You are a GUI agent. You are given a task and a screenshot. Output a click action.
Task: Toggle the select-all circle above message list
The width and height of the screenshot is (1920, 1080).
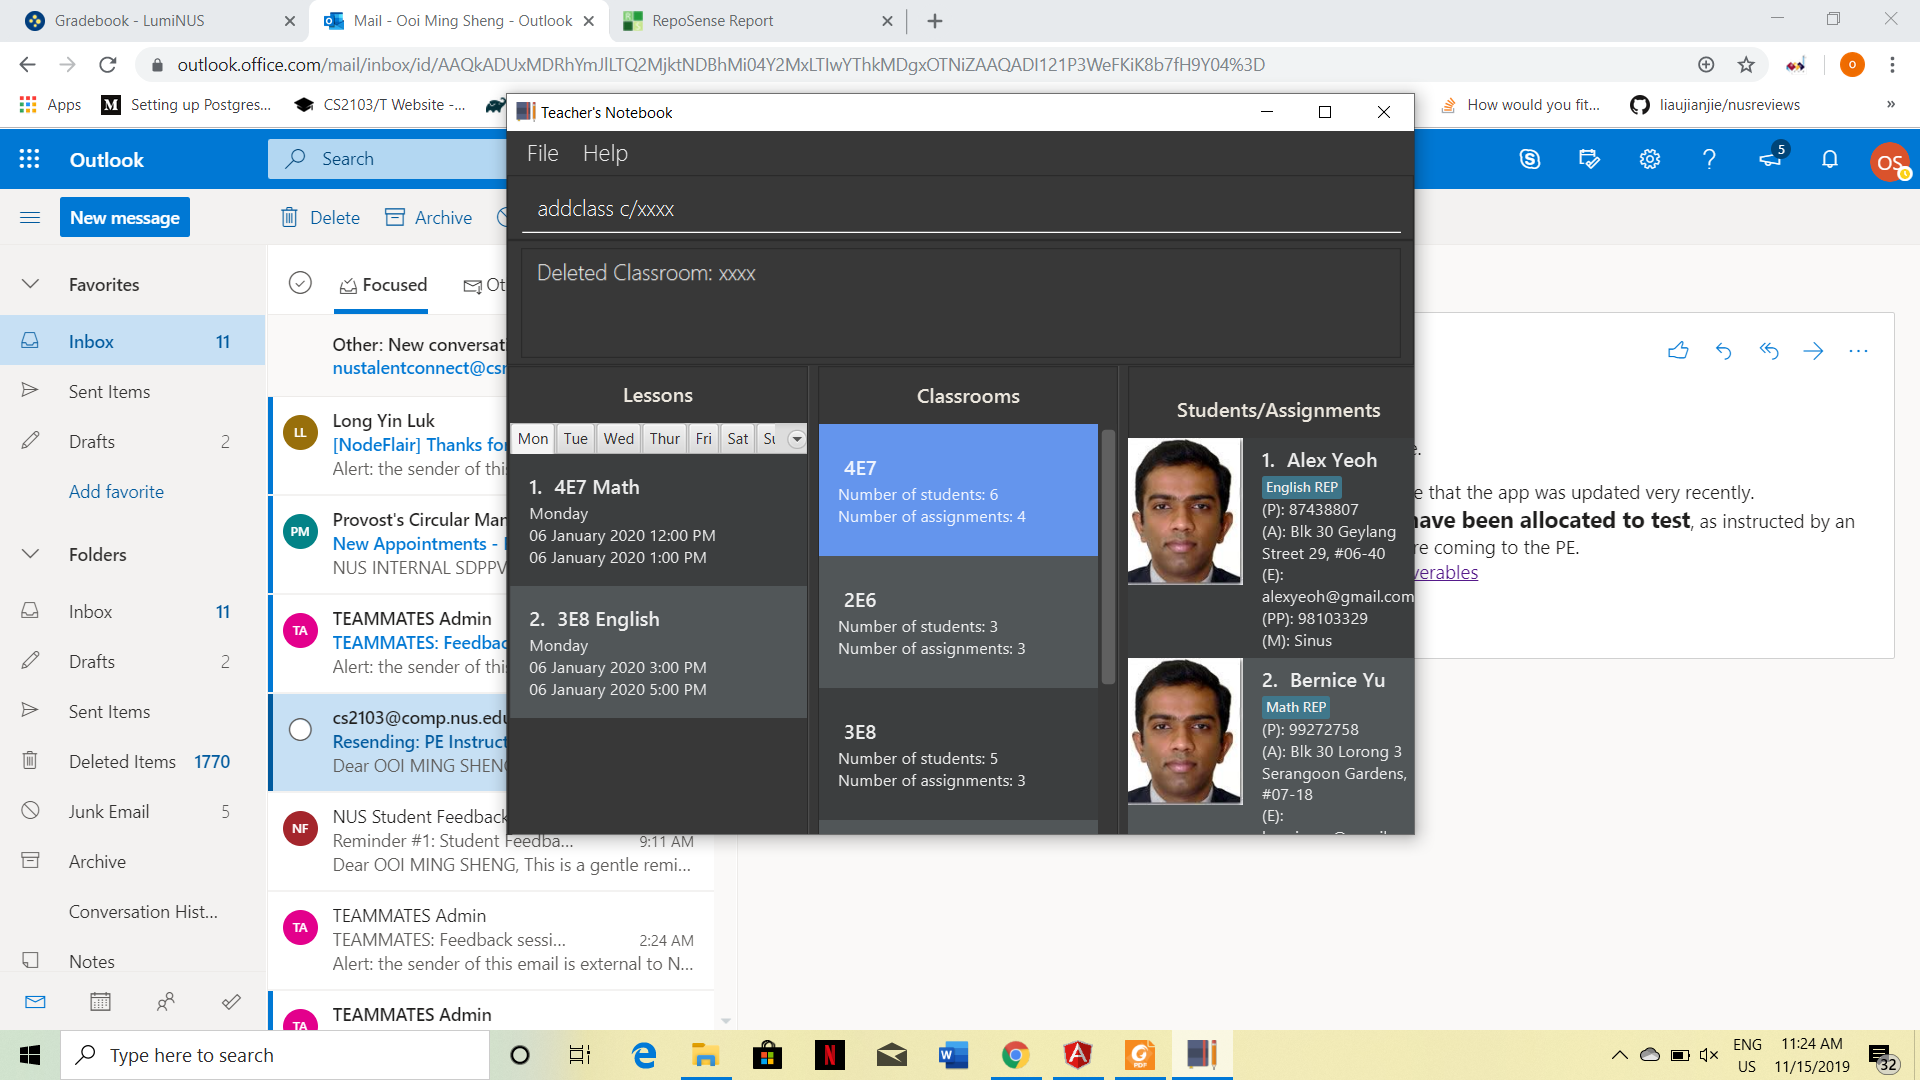click(300, 284)
